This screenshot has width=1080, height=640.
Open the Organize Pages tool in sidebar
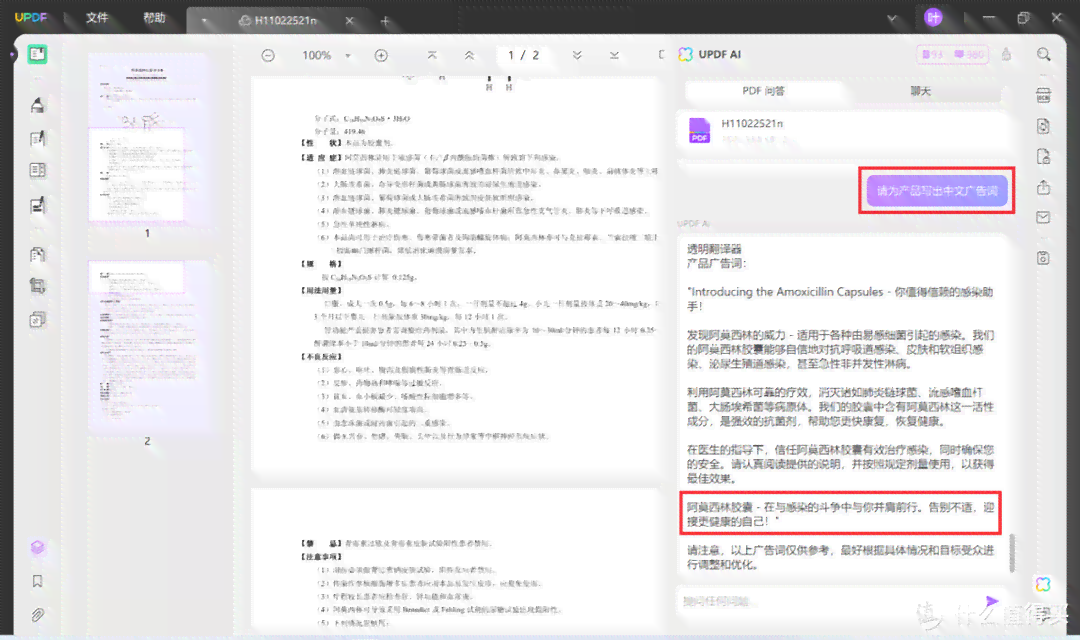coord(37,170)
